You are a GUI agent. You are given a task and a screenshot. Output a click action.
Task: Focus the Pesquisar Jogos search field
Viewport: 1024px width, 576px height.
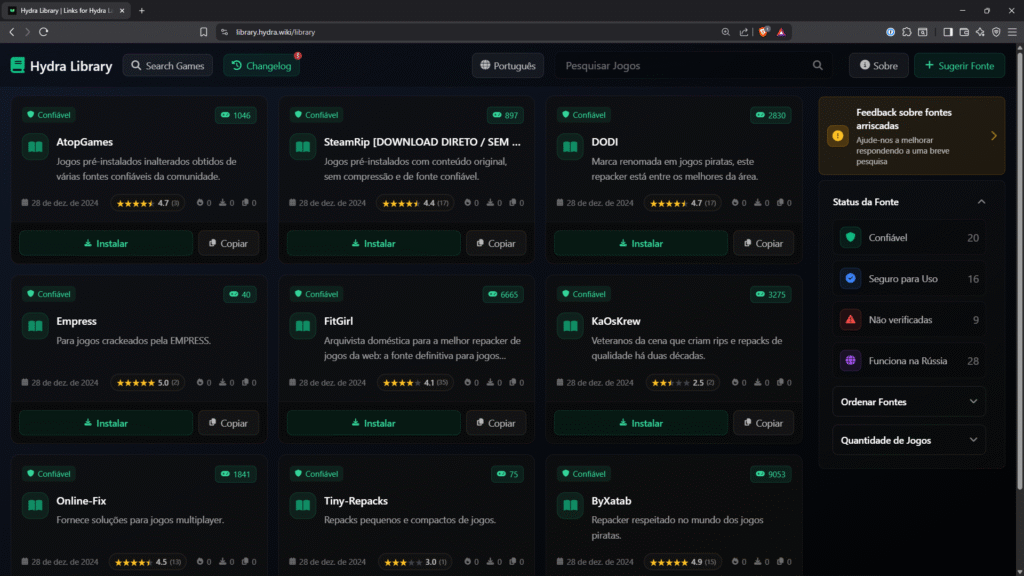click(x=694, y=66)
